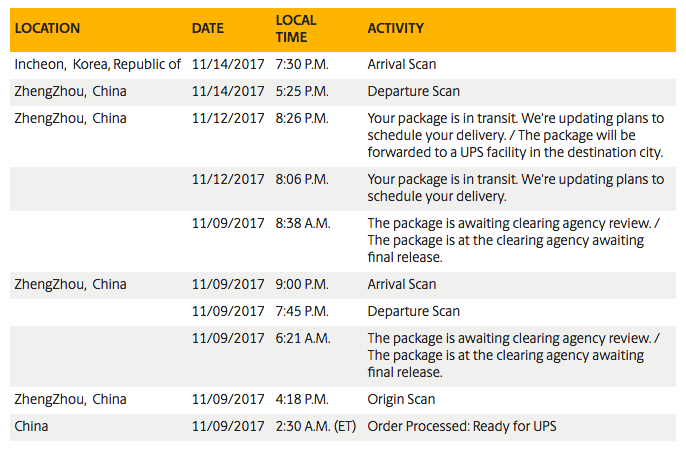Screen dimensions: 686x453
Task: Select the 9:00 P.M. time entry
Action: coord(302,284)
